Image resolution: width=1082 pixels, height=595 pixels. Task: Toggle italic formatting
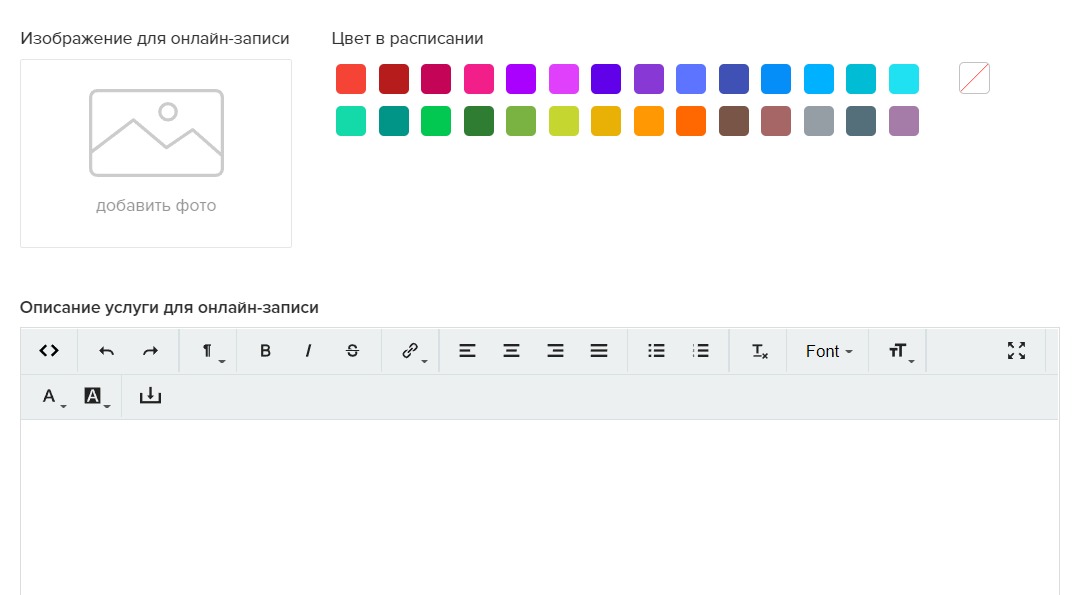pyautogui.click(x=308, y=351)
